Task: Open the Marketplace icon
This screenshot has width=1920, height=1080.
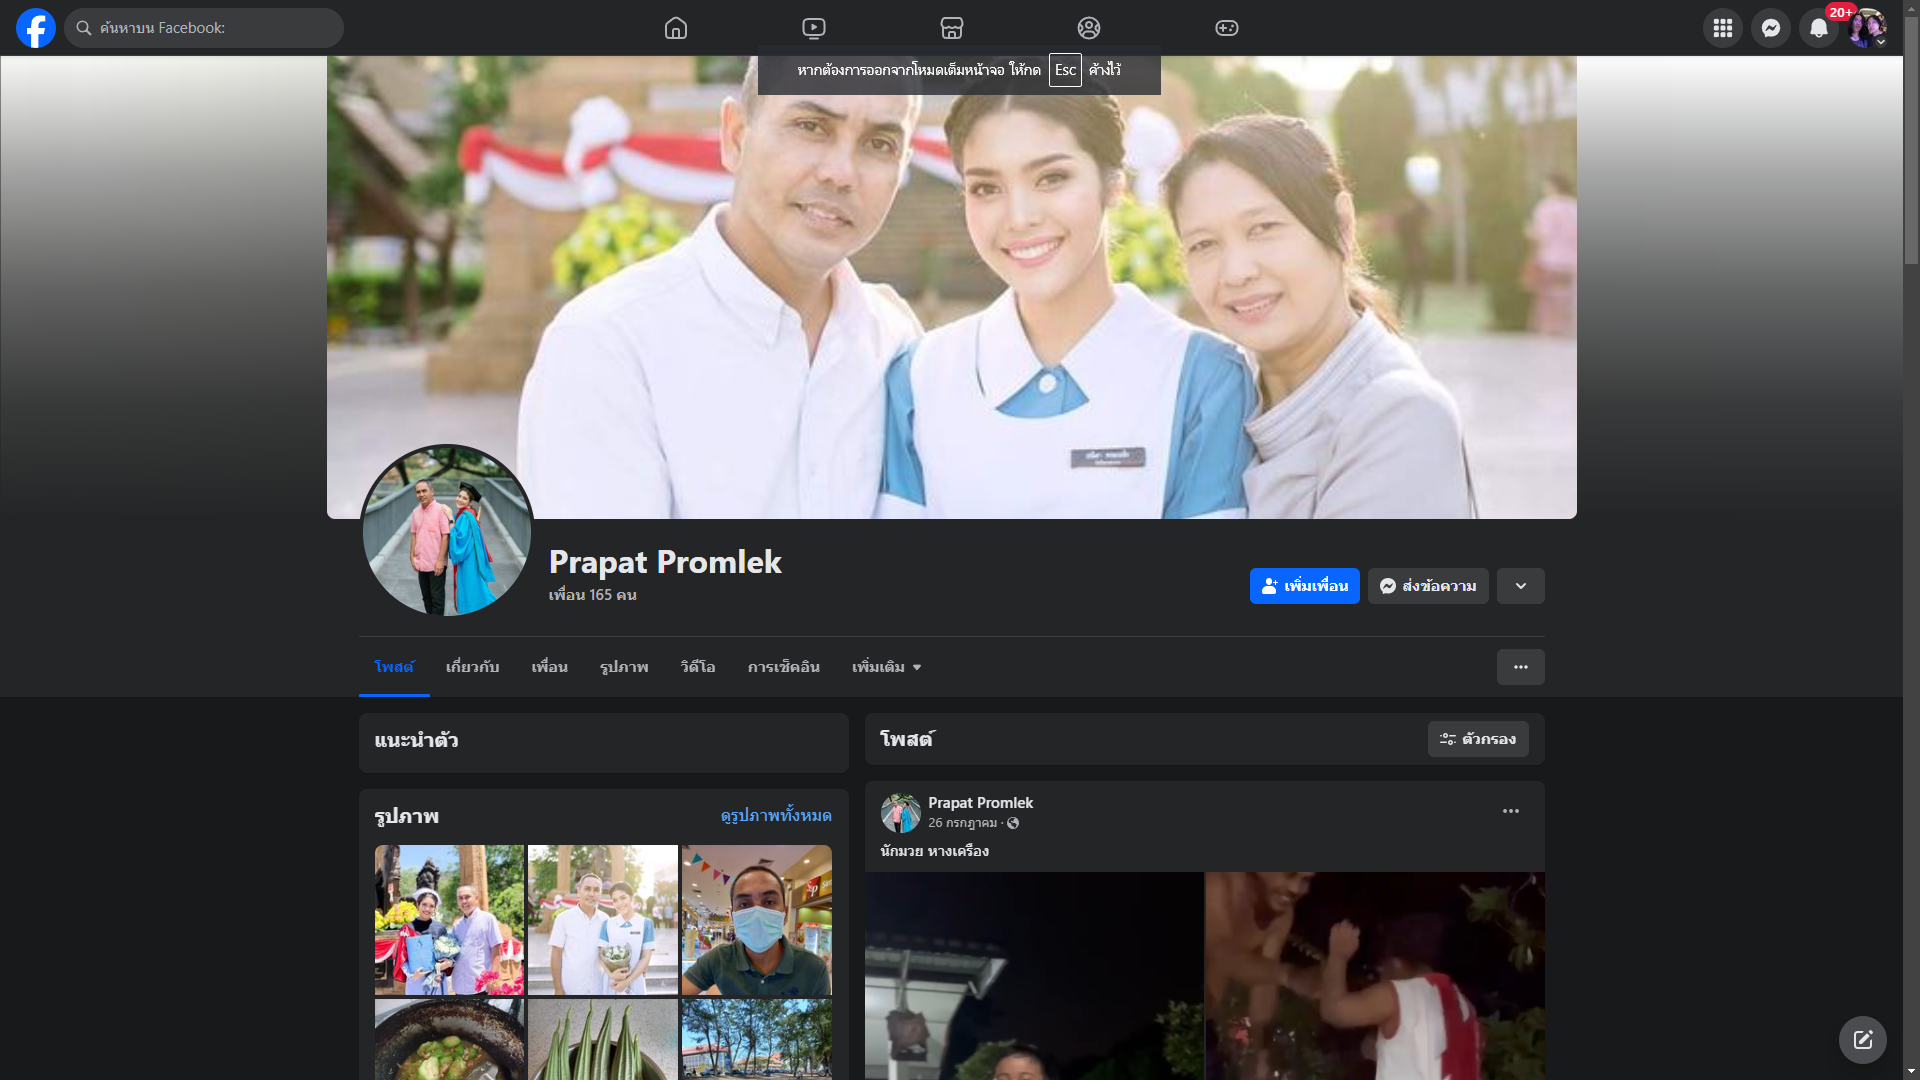Action: tap(952, 28)
